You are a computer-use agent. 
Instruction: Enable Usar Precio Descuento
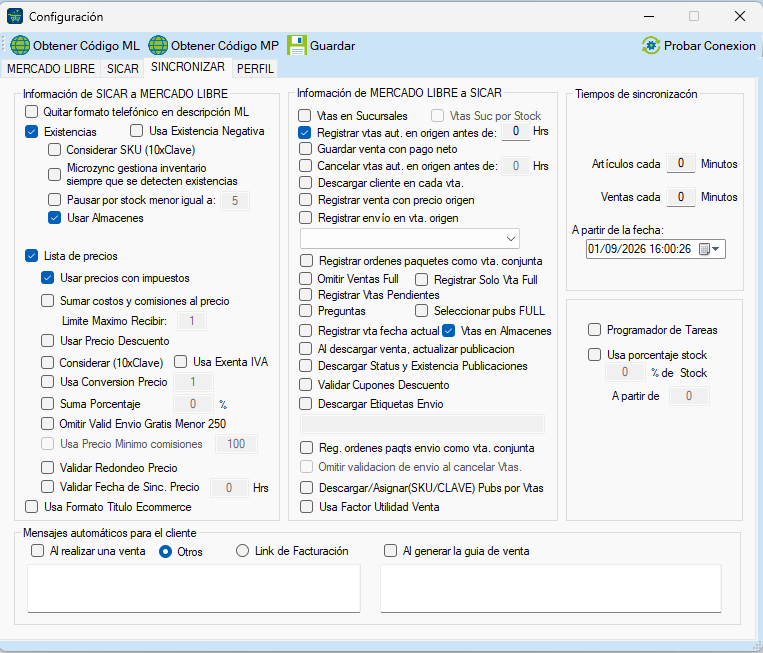click(48, 341)
